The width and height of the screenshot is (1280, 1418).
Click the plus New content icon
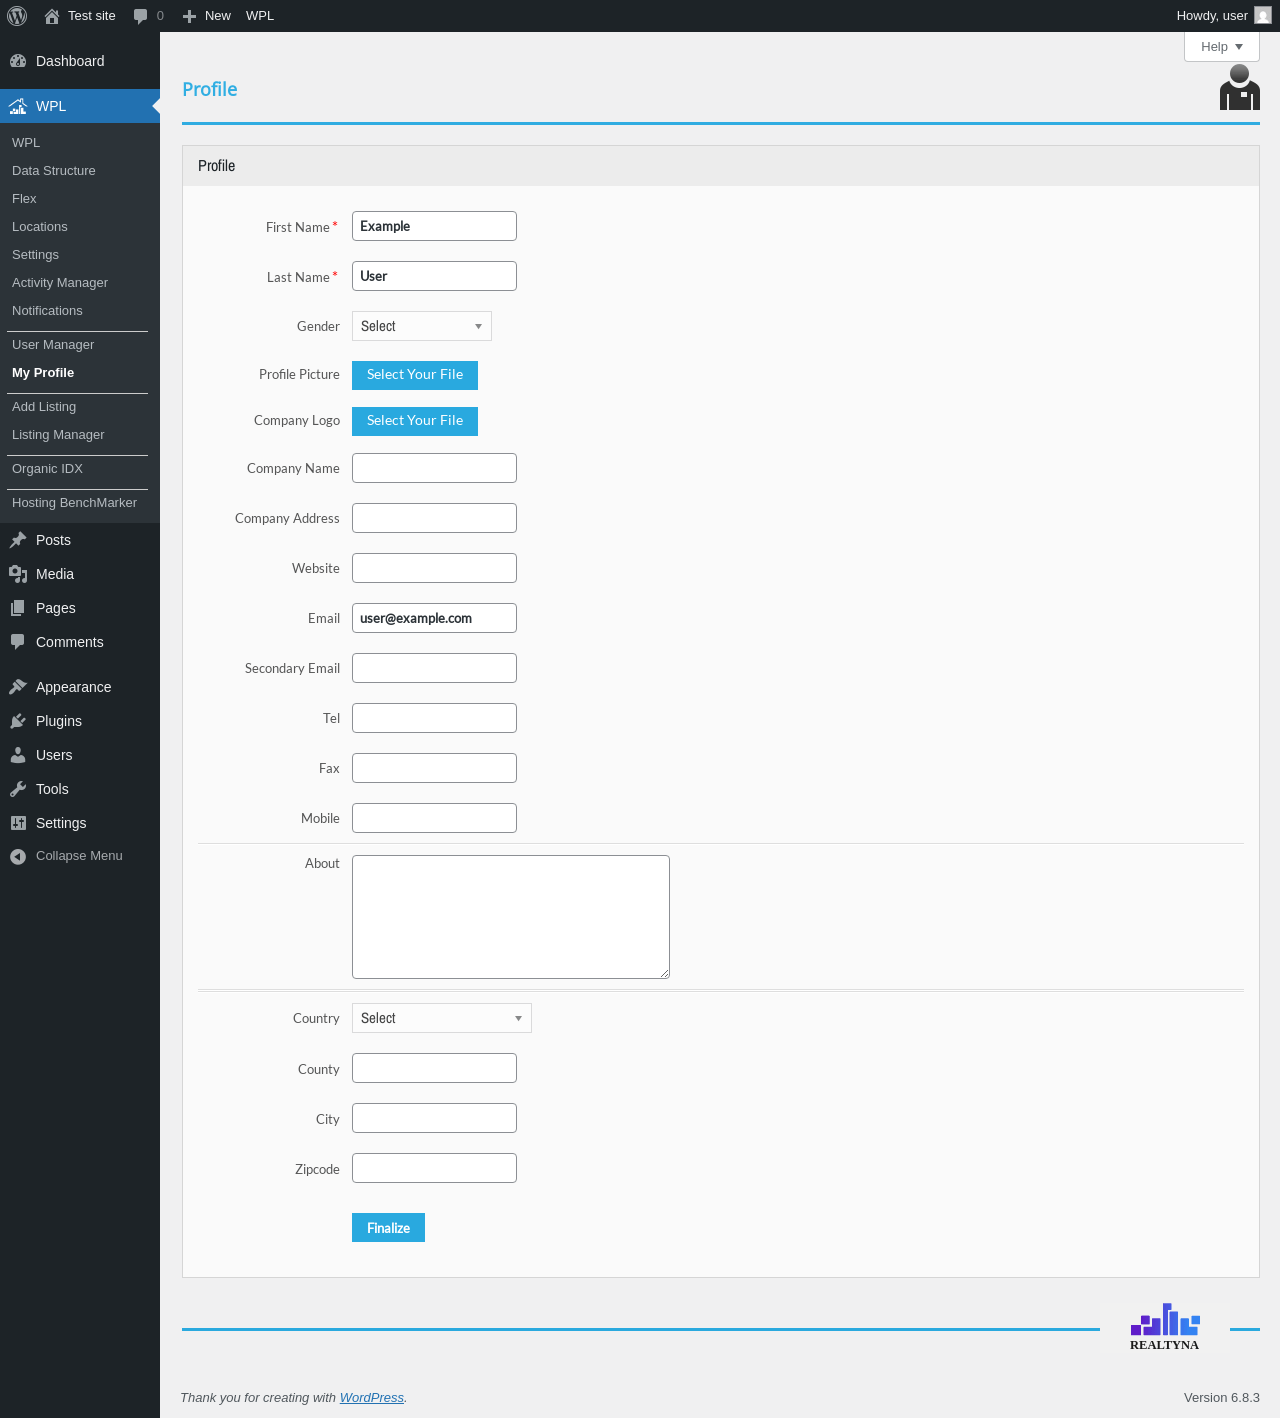189,16
